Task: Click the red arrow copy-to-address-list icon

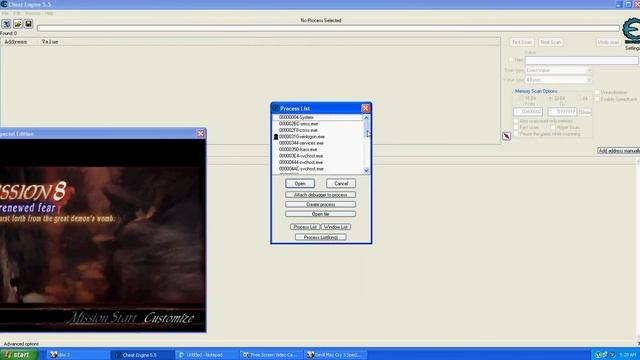Action: [506, 136]
